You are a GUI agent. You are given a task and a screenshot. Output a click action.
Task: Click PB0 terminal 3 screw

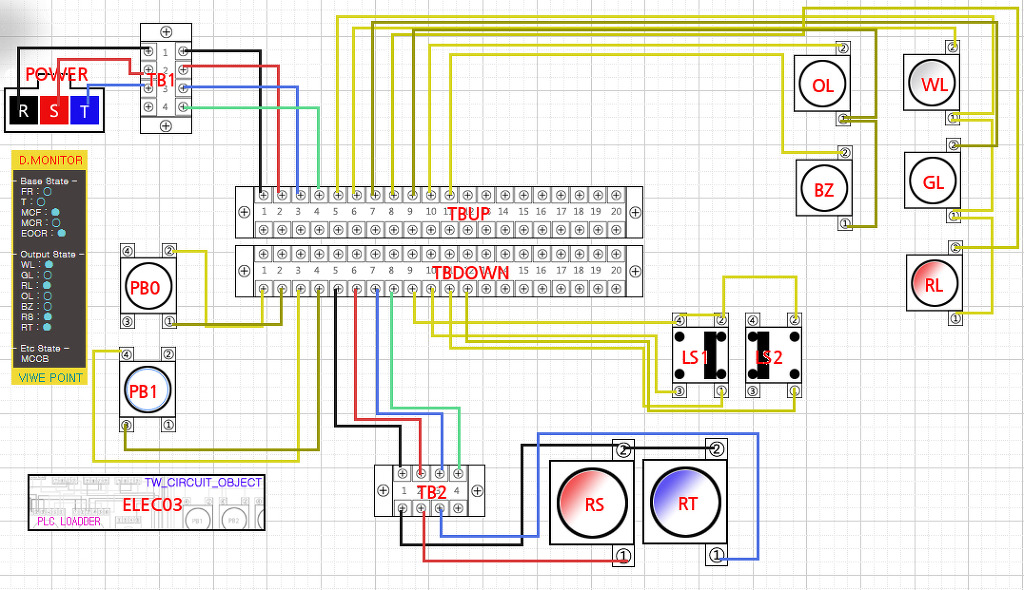pyautogui.click(x=127, y=321)
